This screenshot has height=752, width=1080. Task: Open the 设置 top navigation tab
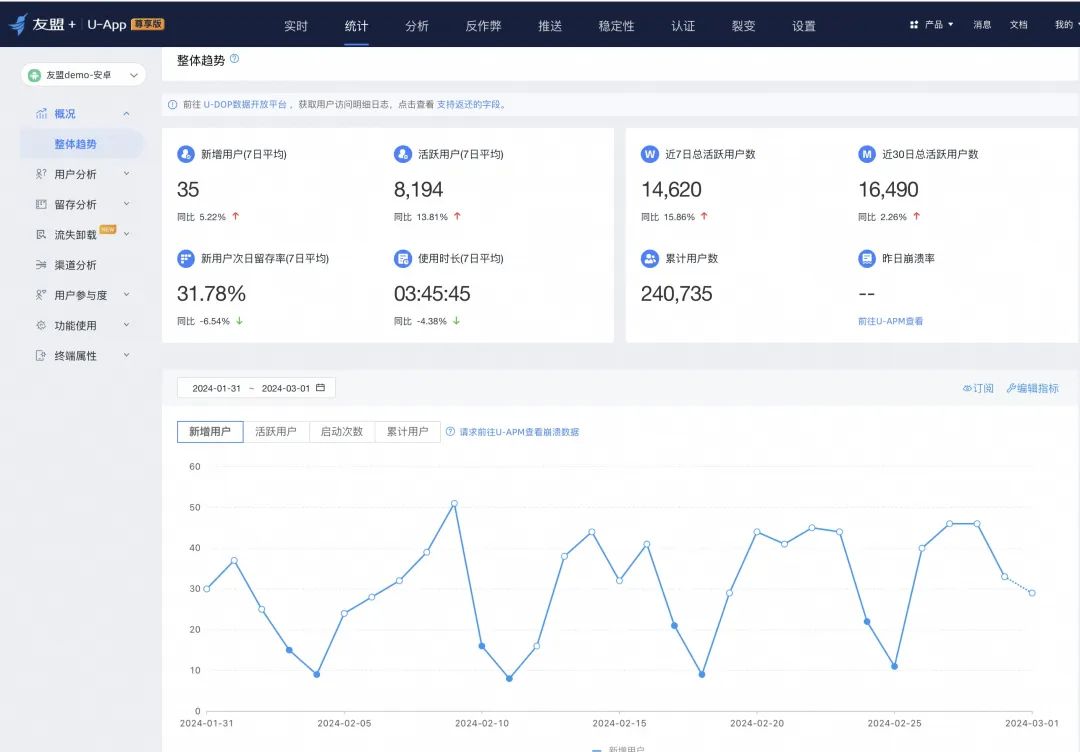pyautogui.click(x=804, y=25)
